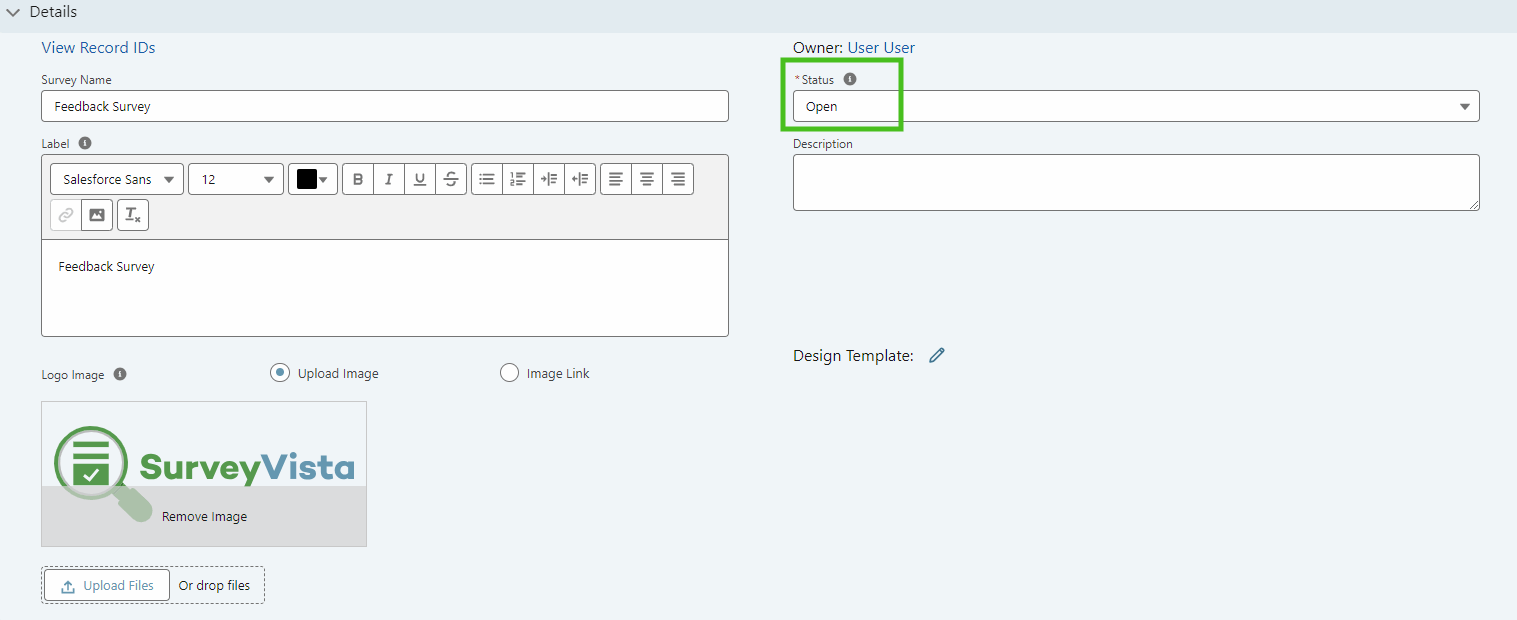This screenshot has height=620, width=1517.
Task: Apply strikethrough formatting to the label
Action: click(x=451, y=179)
